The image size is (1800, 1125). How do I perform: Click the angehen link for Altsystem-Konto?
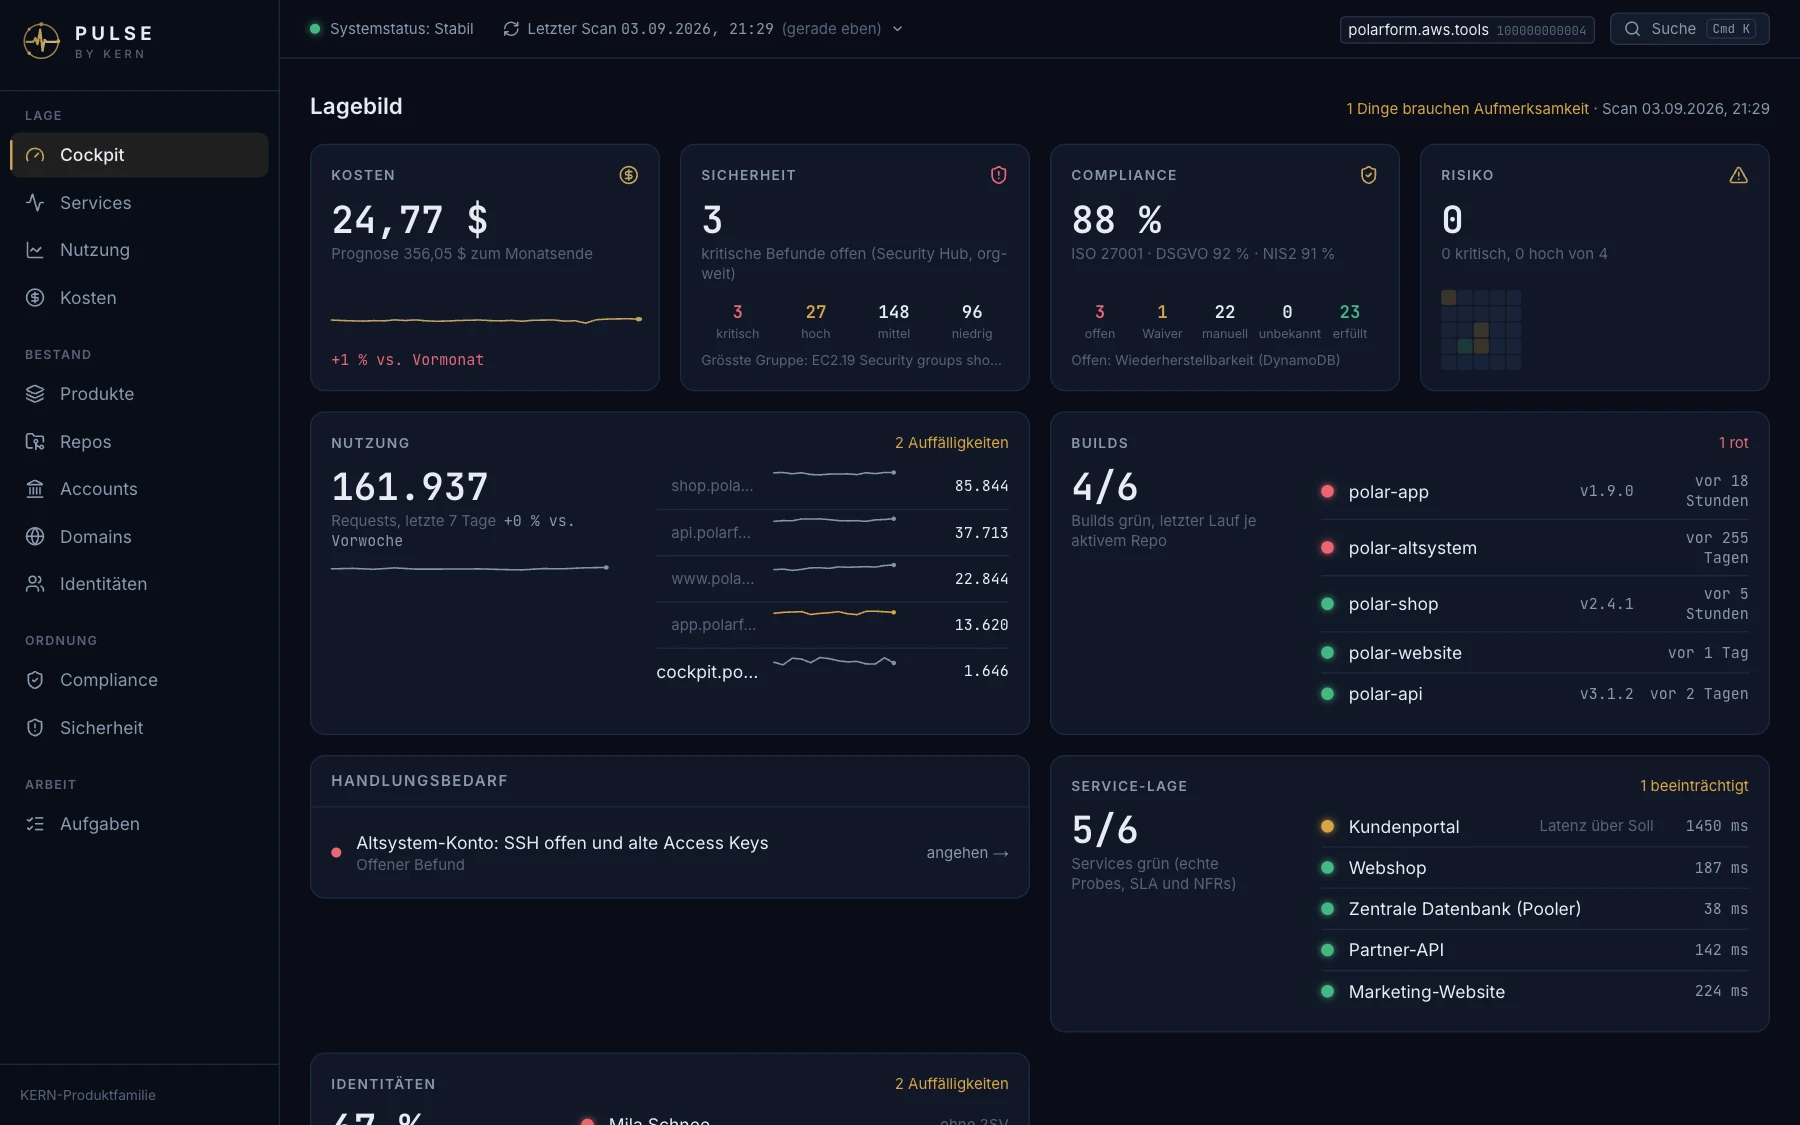pyautogui.click(x=967, y=853)
